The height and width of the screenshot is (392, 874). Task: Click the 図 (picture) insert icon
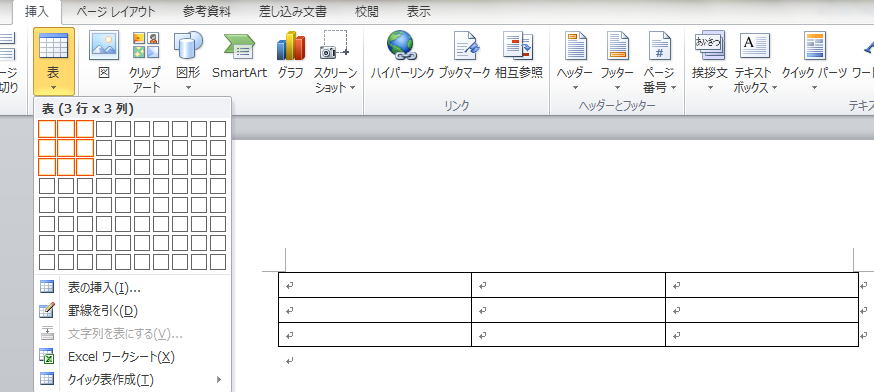(x=104, y=56)
